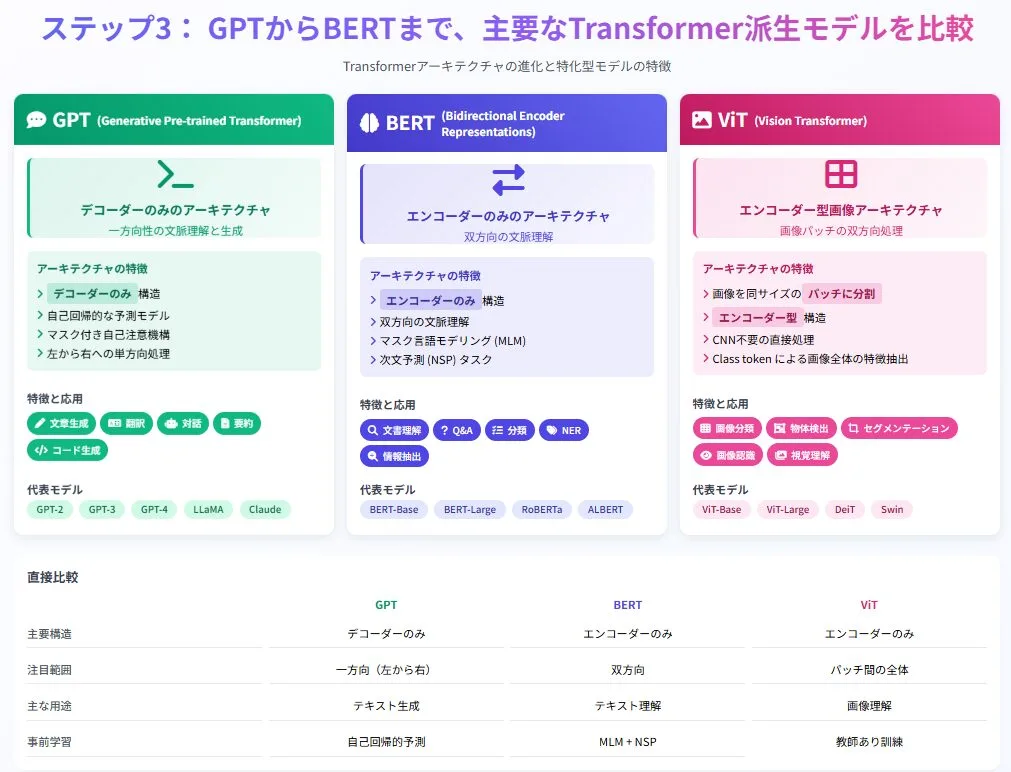The width and height of the screenshot is (1011, 772).
Task: Click the magnifier icon in 文書理解 tag
Action: point(373,430)
